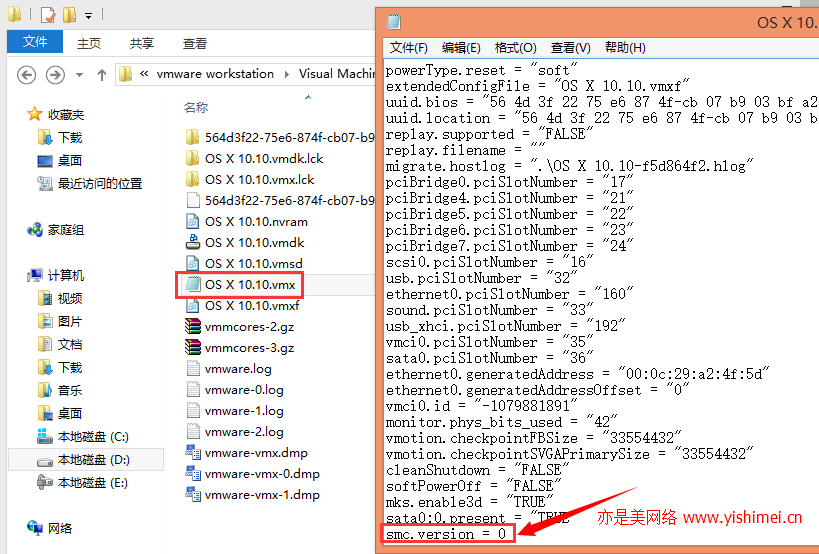
Task: Click vmware workstation breadcrumb segment
Action: coord(215,74)
